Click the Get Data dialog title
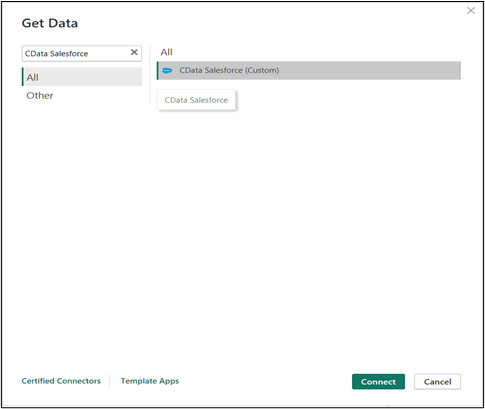The height and width of the screenshot is (409, 485). pos(50,23)
